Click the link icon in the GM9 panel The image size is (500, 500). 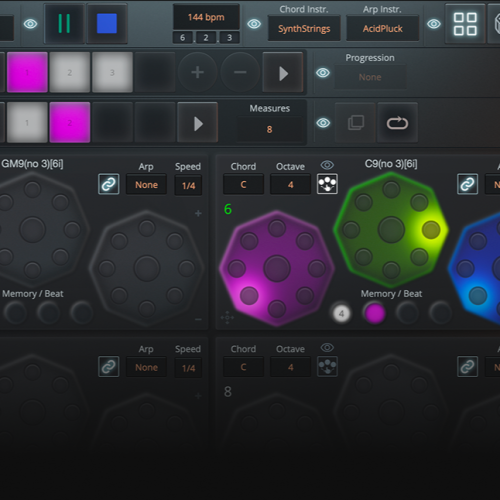click(109, 184)
